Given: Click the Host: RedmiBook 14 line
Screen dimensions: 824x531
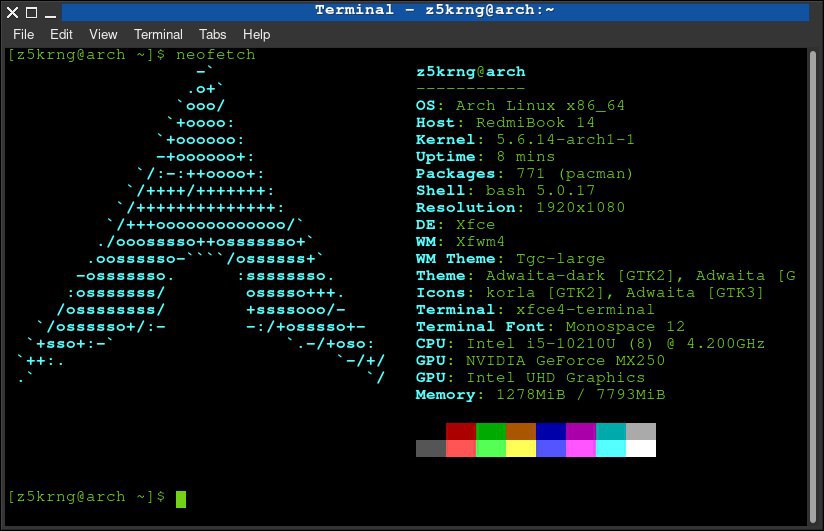Looking at the screenshot, I should coord(506,122).
